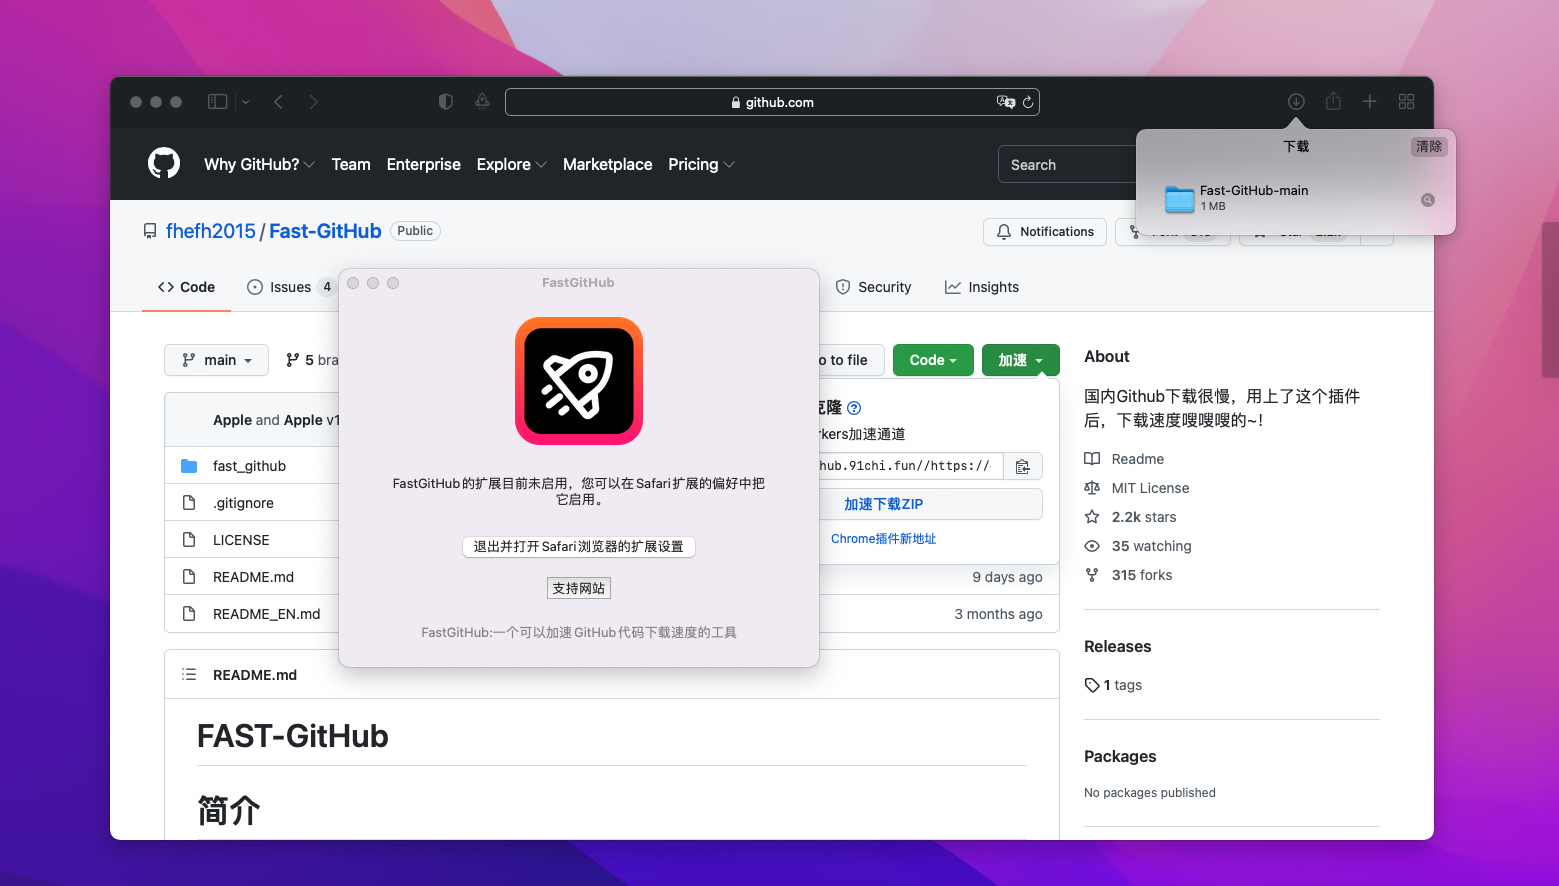The image size is (1559, 886).
Task: Expand the Why GitHub? menu
Action: tap(259, 164)
